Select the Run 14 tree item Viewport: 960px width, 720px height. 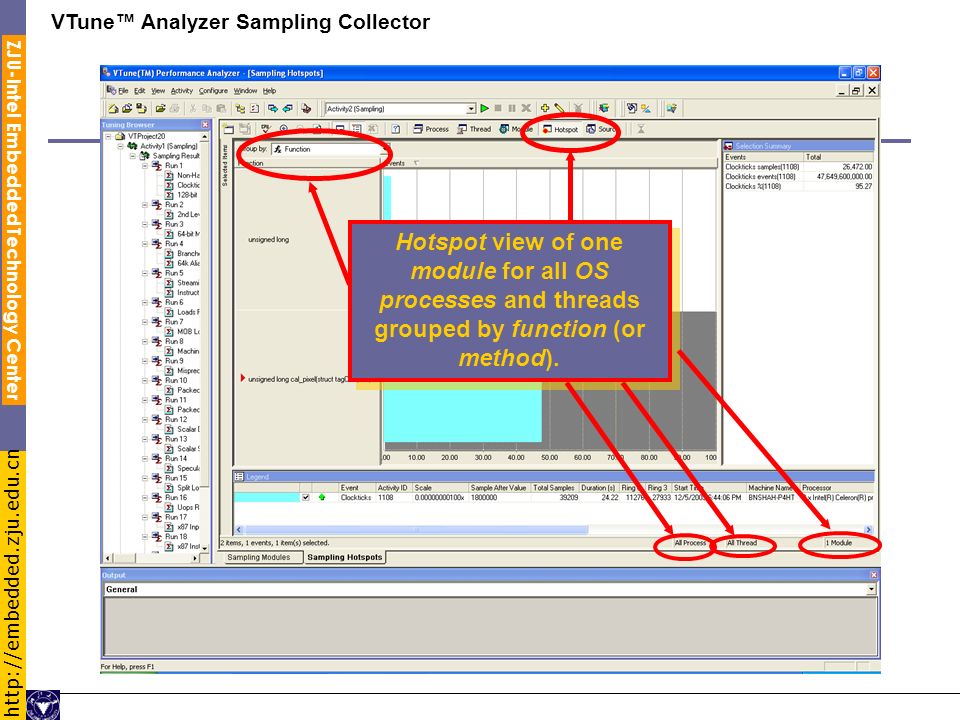(176, 458)
